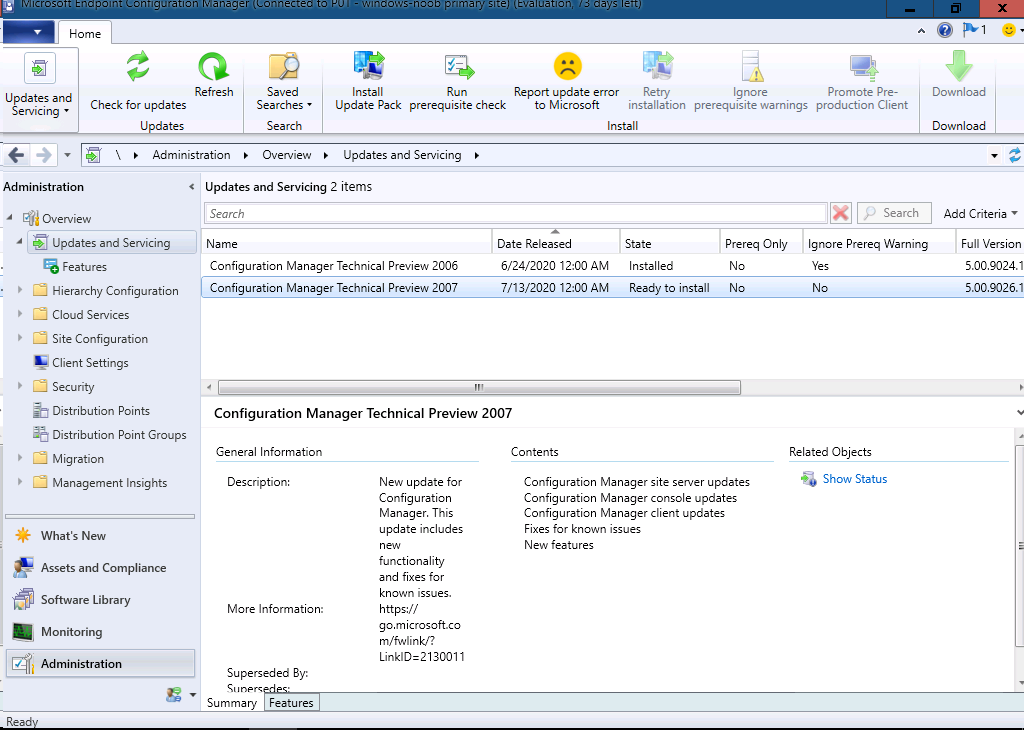The image size is (1024, 730).
Task: Collapse the details pane chevron
Action: click(1019, 413)
